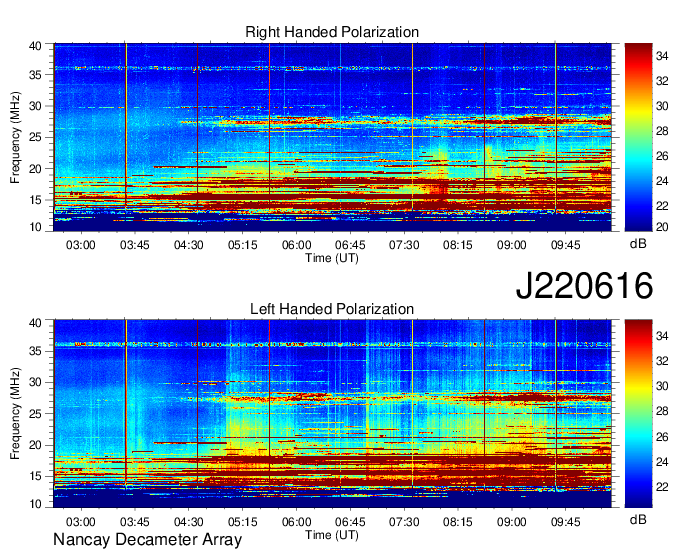The width and height of the screenshot is (680, 552).
Task: Select the J220616 observation label
Action: 584,285
